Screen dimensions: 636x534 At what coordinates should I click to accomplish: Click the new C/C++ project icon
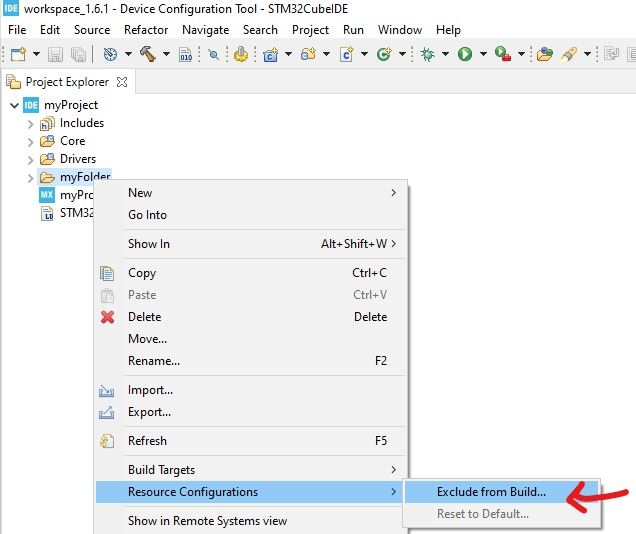271,54
